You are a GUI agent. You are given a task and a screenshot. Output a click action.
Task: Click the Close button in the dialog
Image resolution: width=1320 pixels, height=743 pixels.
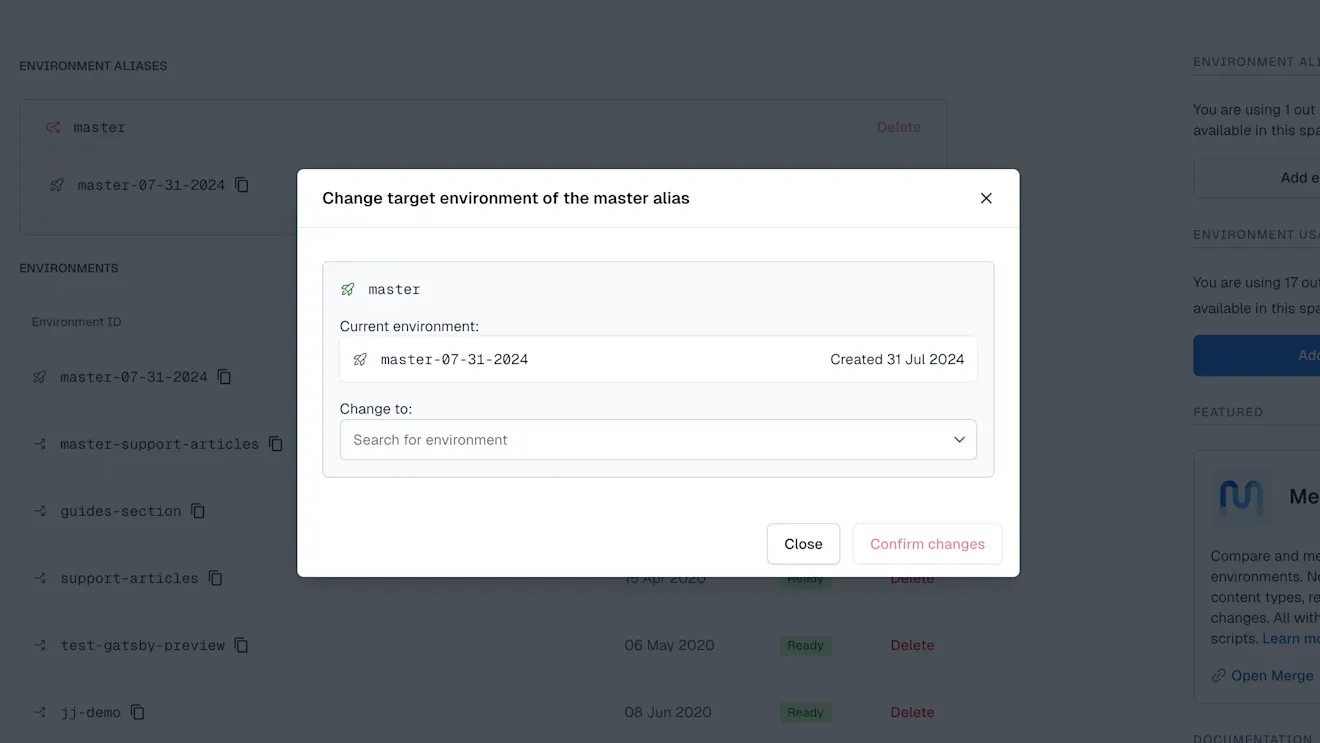coord(803,544)
